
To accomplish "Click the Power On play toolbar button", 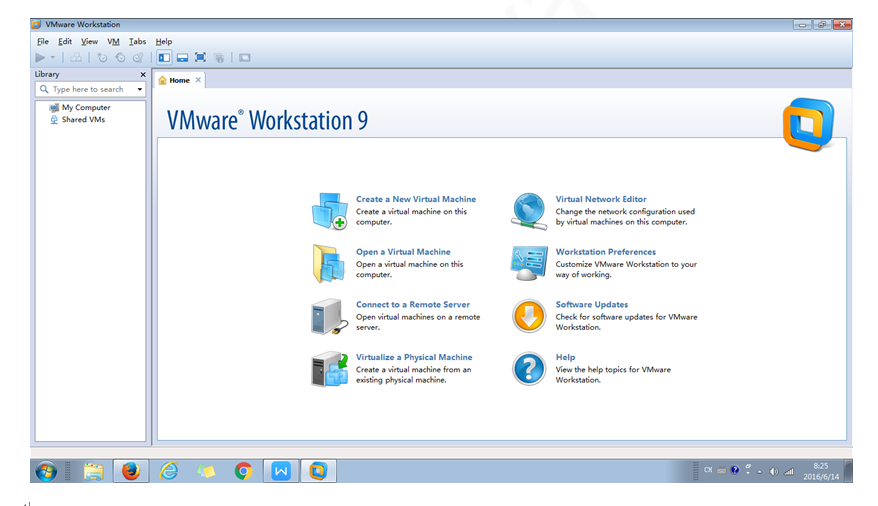I will 40,57.
